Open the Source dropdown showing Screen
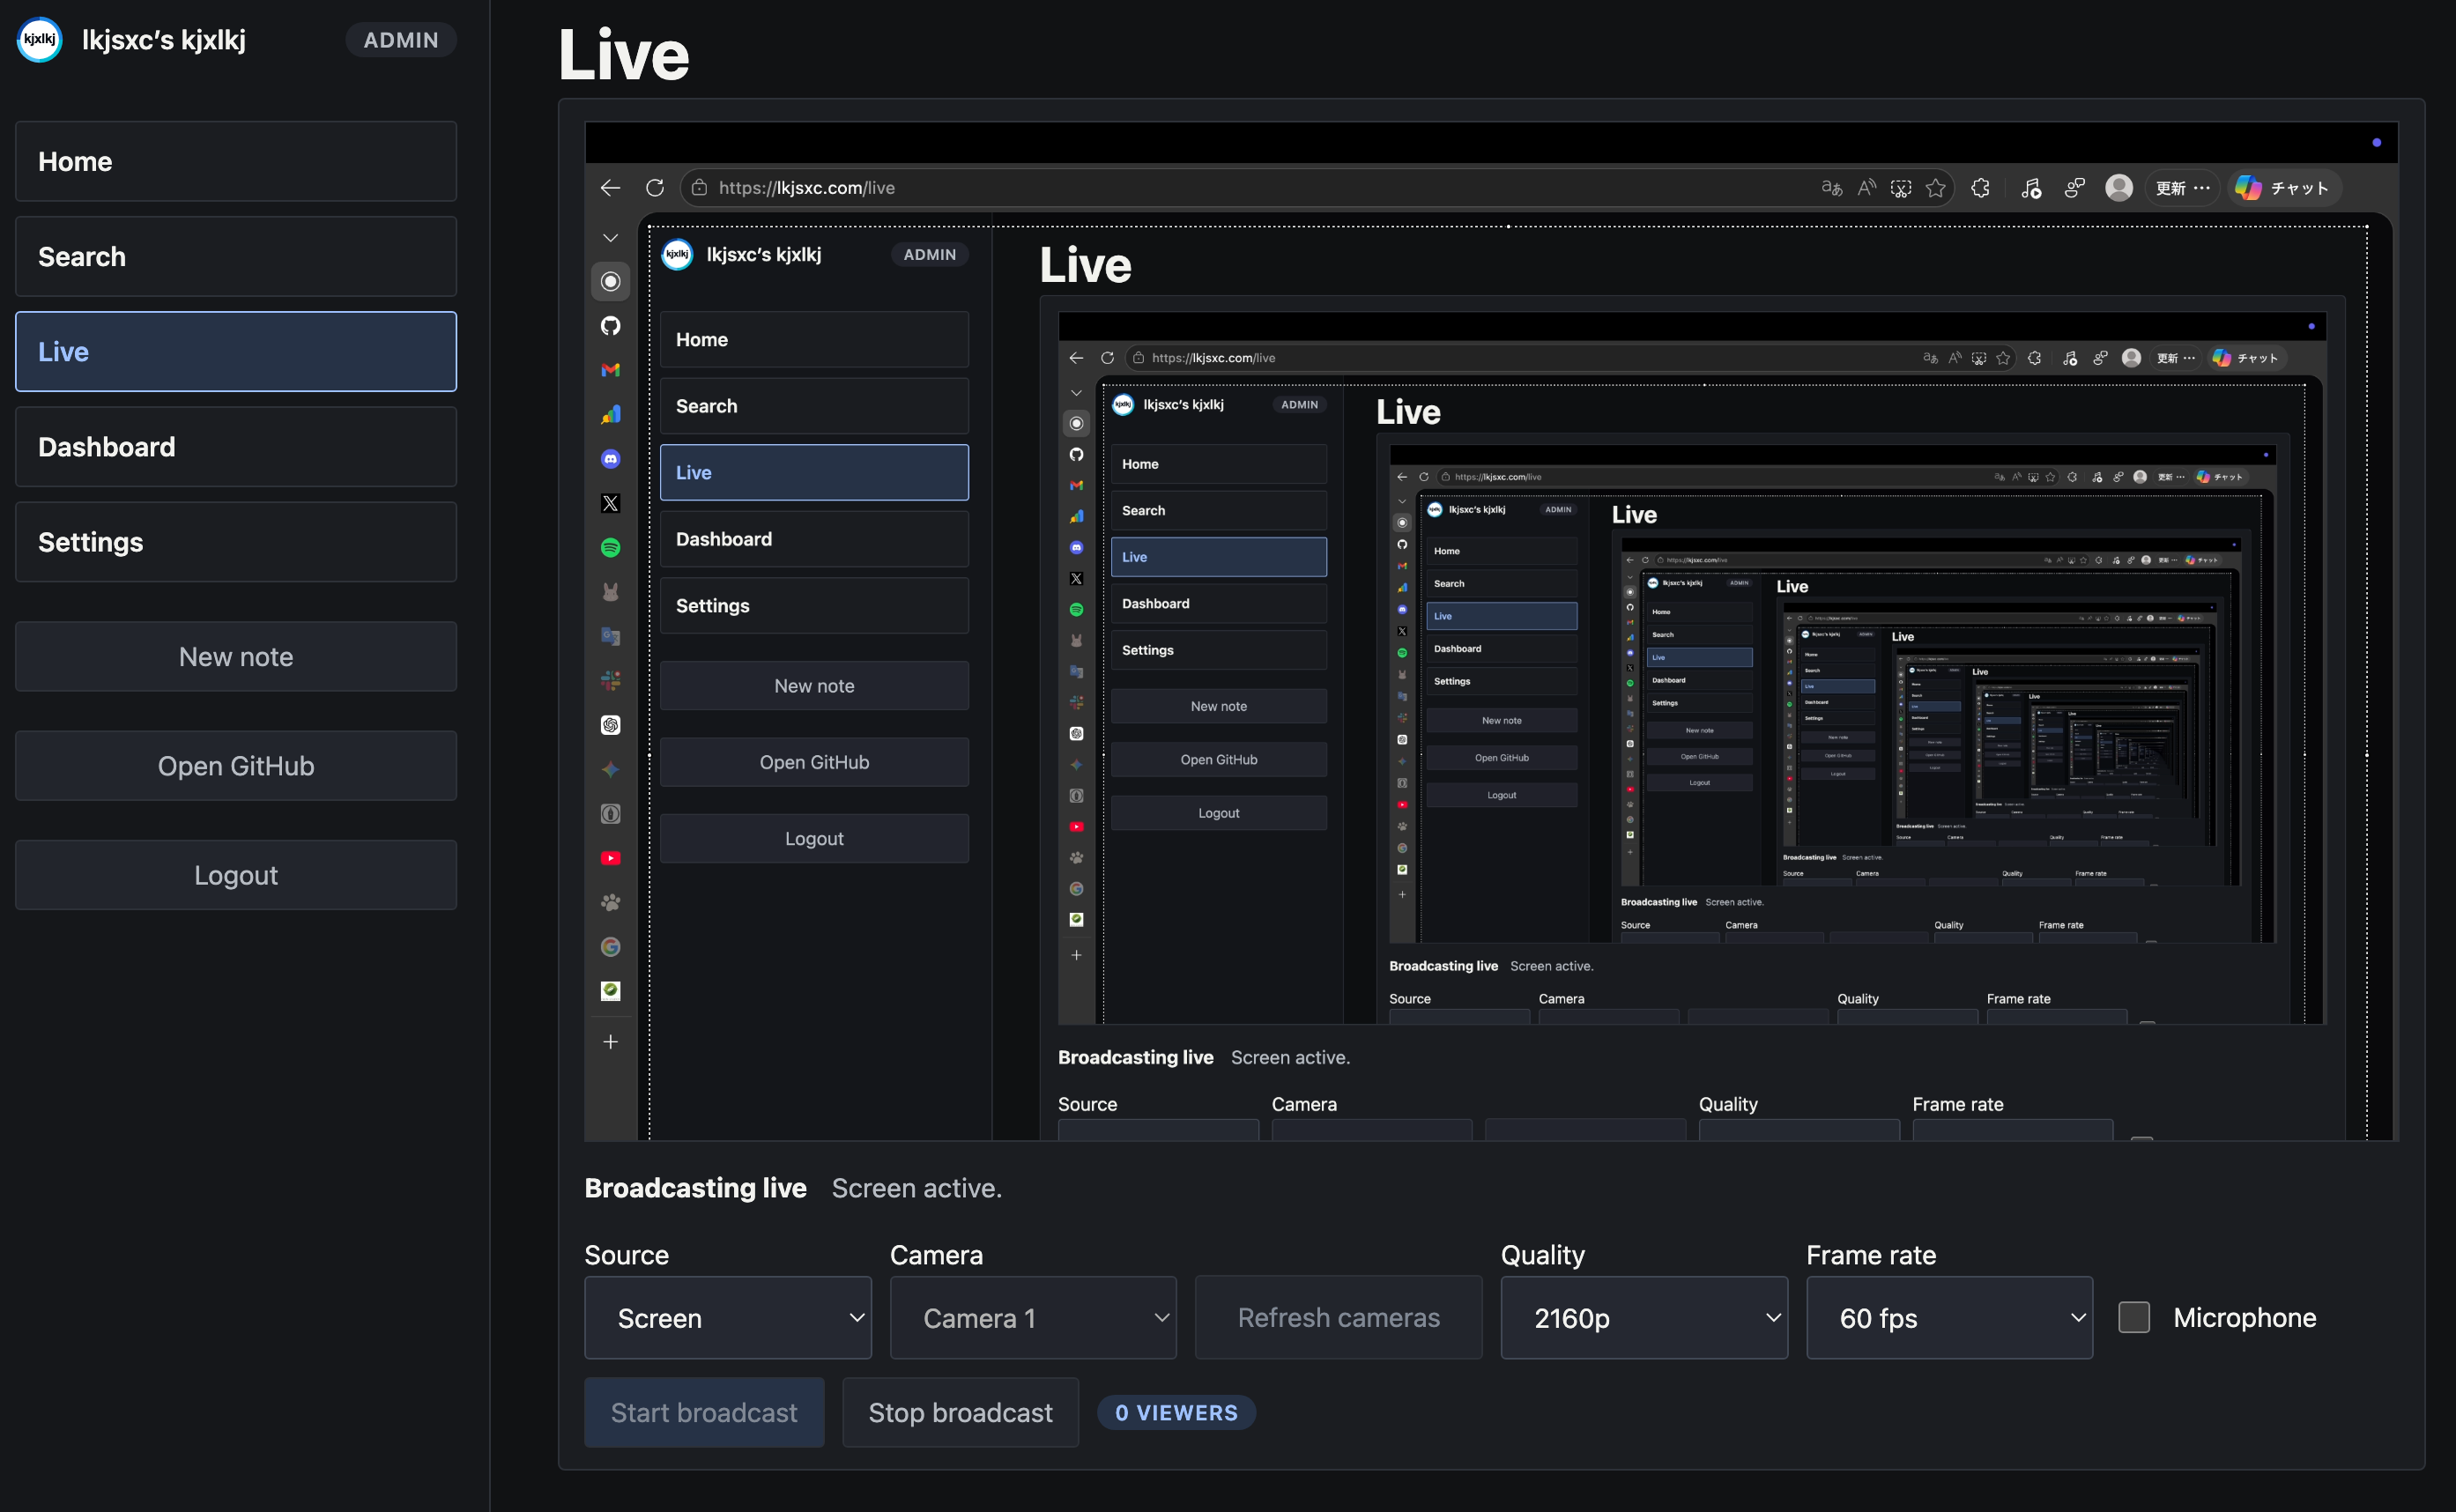Image resolution: width=2456 pixels, height=1512 pixels. (x=727, y=1317)
